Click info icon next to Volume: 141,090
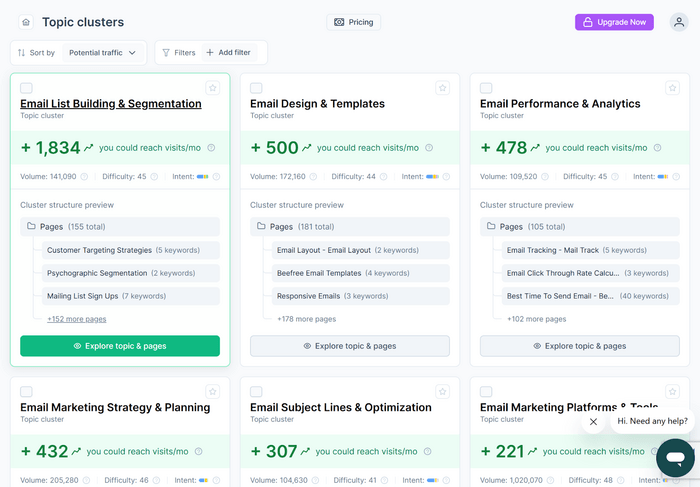Image resolution: width=700 pixels, height=487 pixels. (84, 177)
